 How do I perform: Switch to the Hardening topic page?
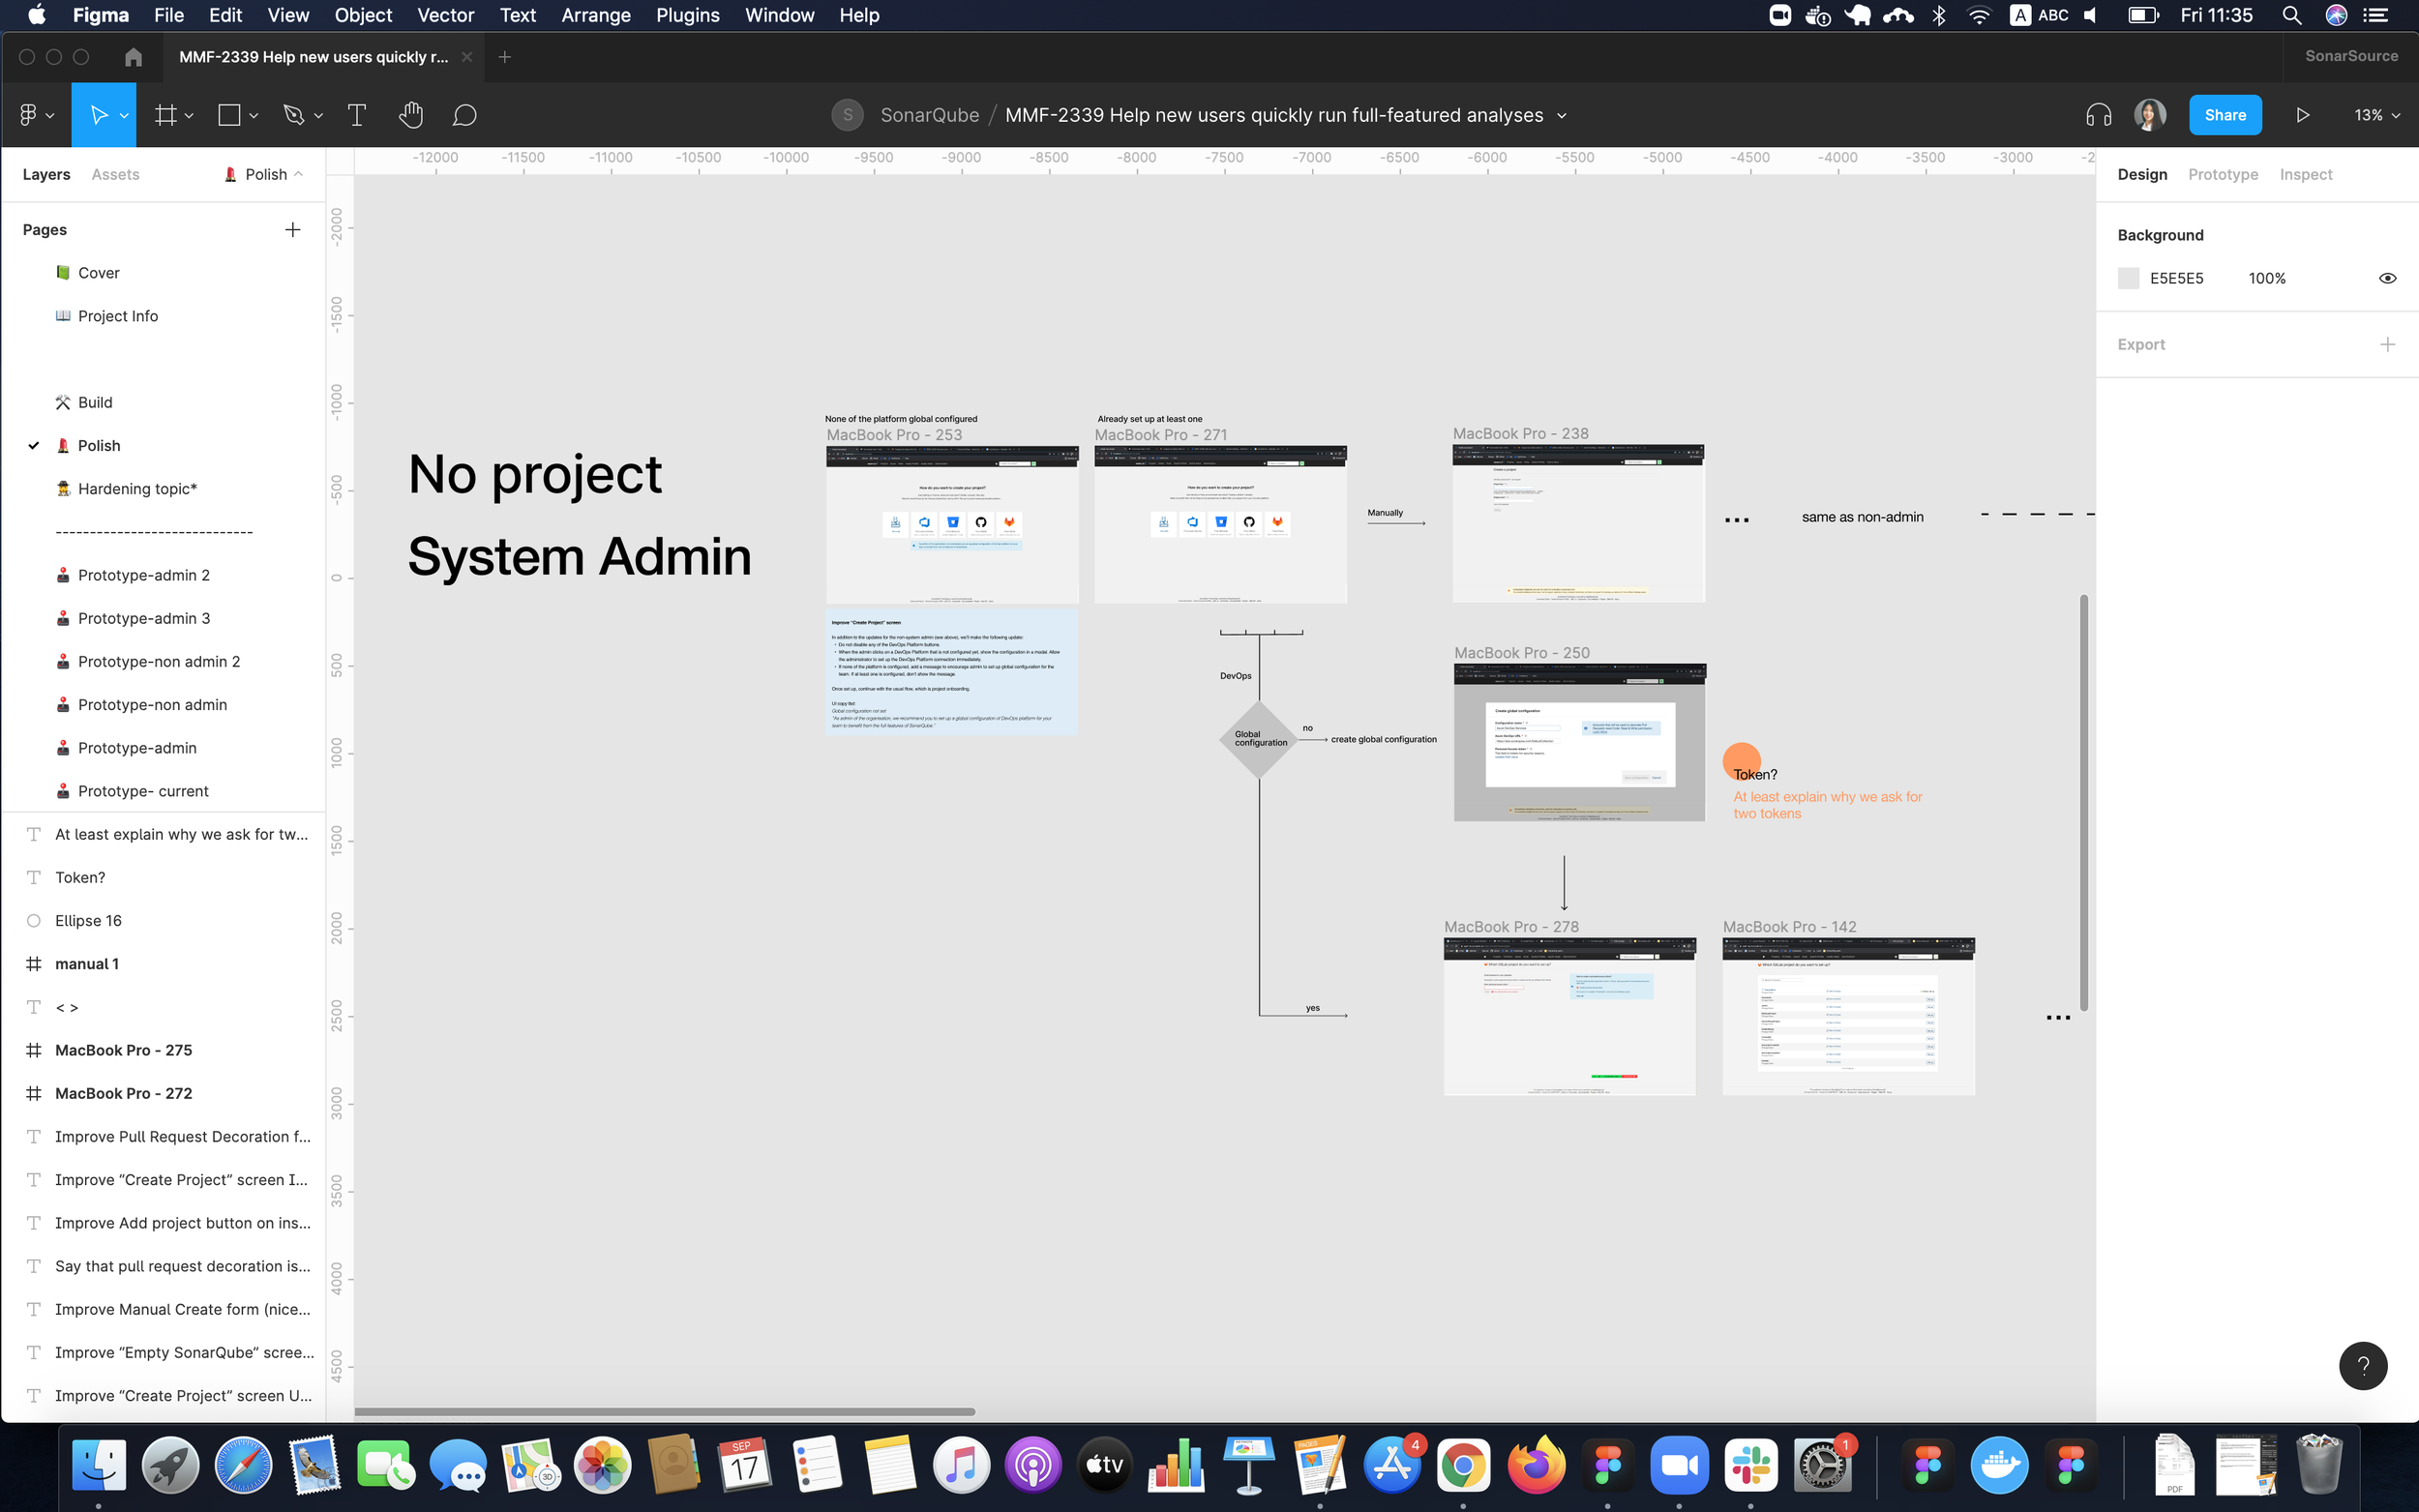(137, 488)
